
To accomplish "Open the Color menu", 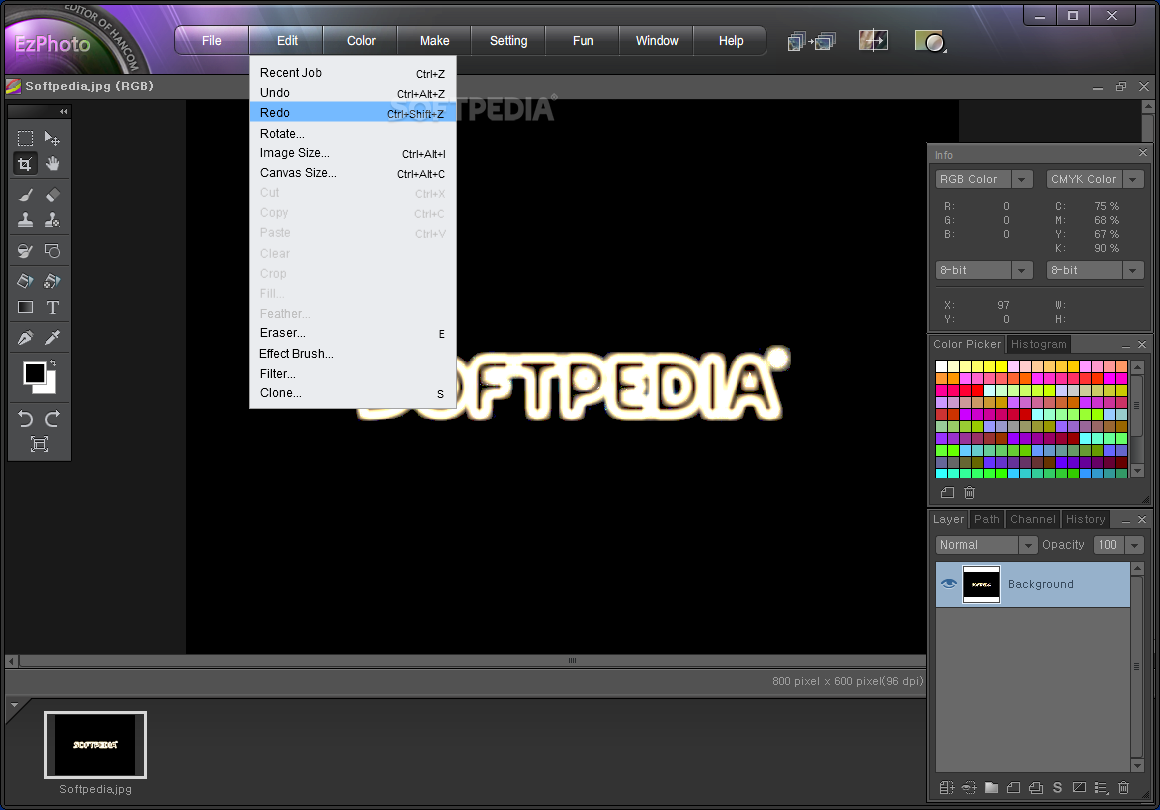I will click(x=361, y=41).
